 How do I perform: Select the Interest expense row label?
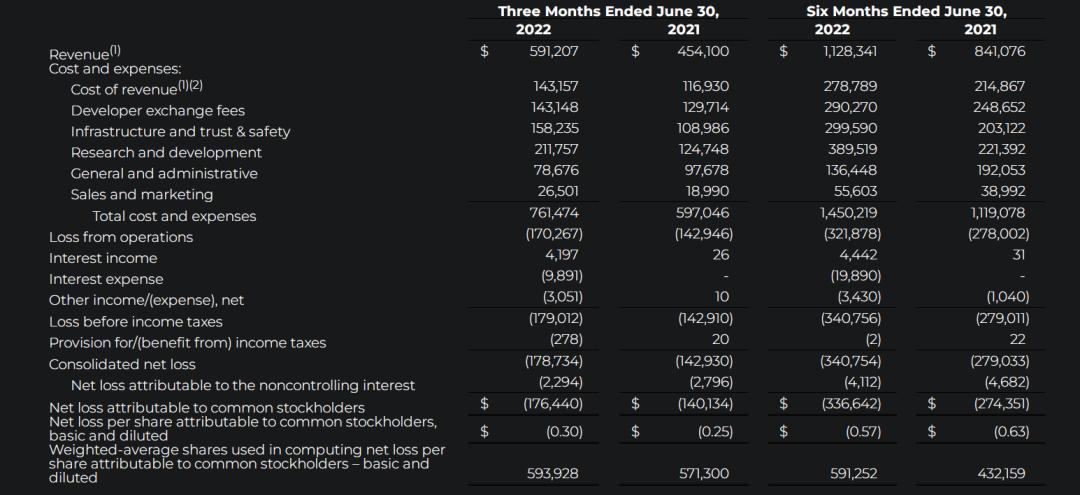pos(106,279)
